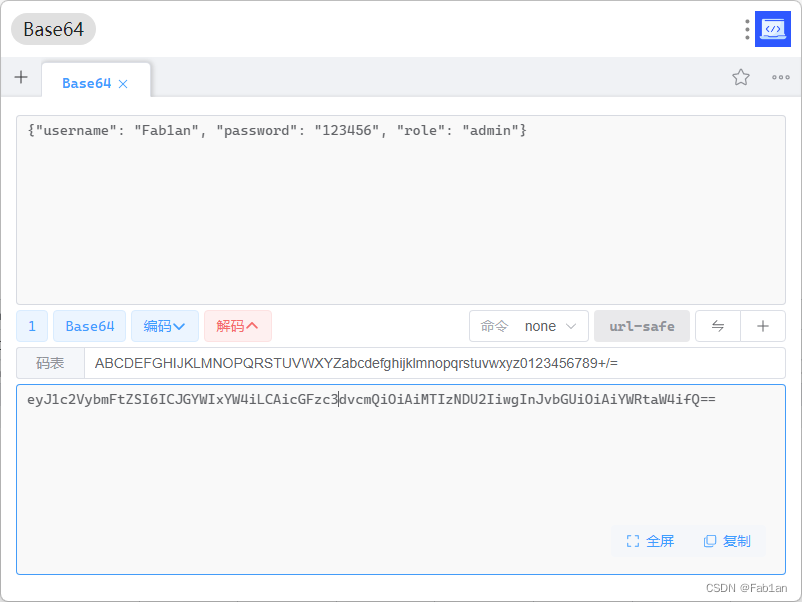This screenshot has width=802, height=602.
Task: Click the 解码 decode button
Action: pos(238,326)
